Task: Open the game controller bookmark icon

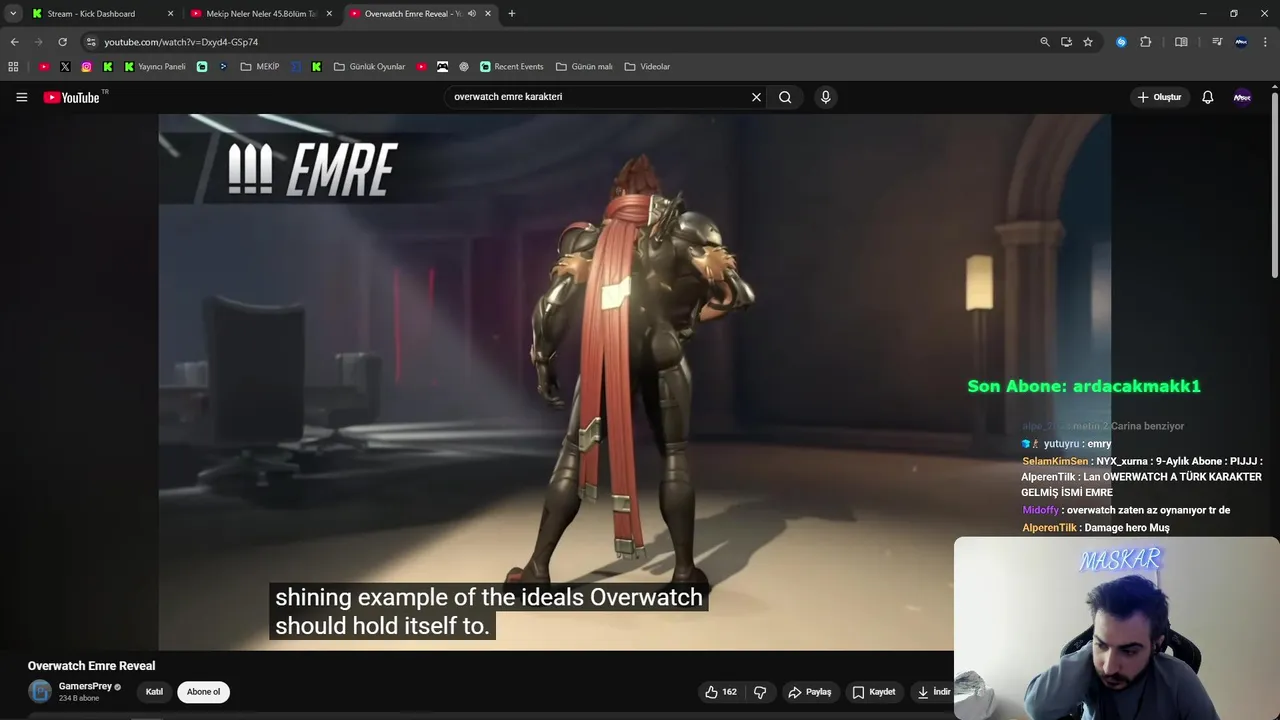Action: (x=442, y=67)
